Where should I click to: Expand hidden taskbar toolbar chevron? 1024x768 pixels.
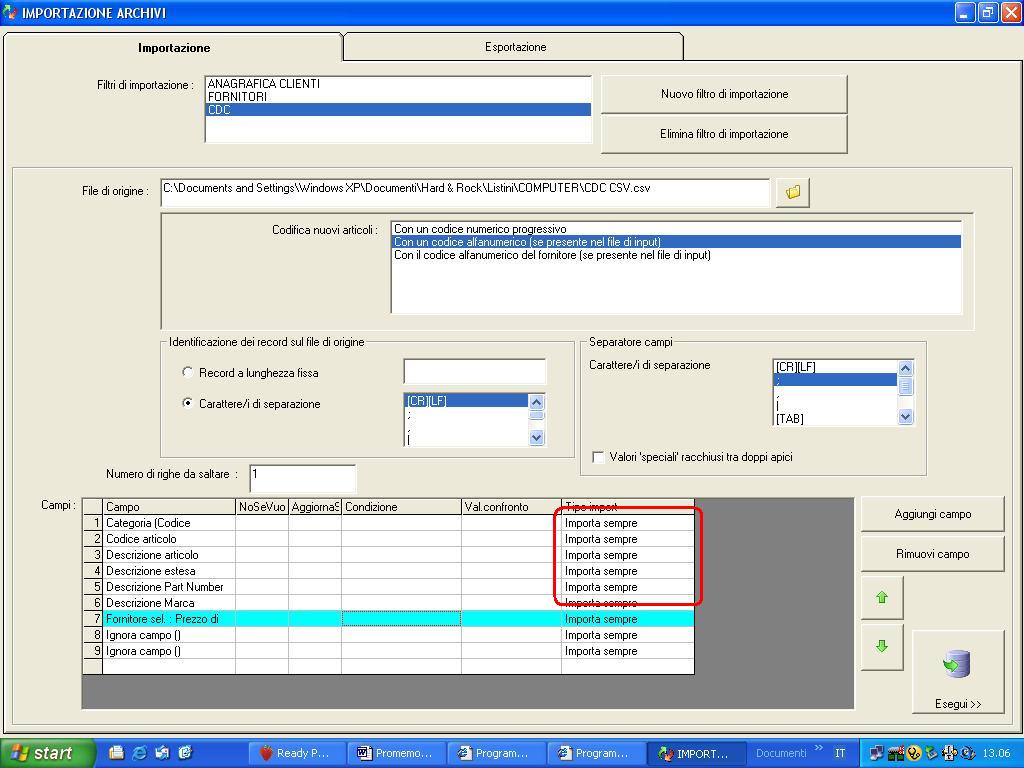(x=819, y=748)
